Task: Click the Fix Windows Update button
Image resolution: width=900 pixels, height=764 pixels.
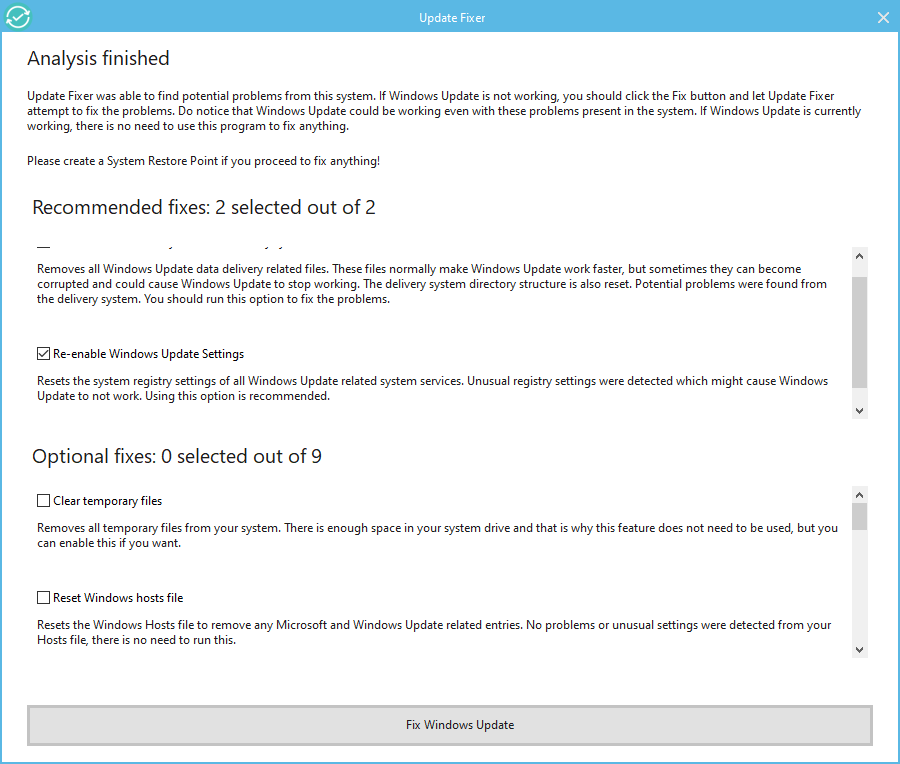Action: [450, 725]
